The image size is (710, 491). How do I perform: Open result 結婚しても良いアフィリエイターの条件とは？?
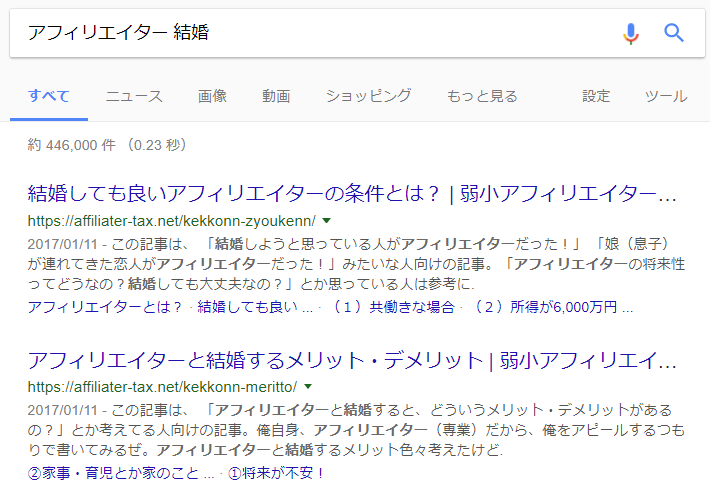[352, 193]
